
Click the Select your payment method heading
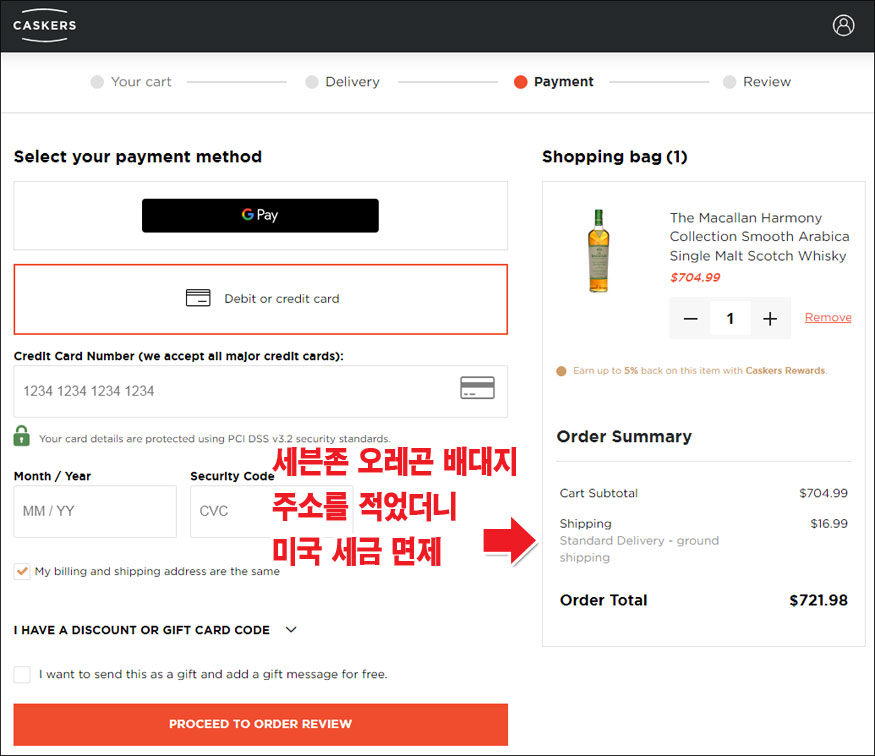[138, 157]
